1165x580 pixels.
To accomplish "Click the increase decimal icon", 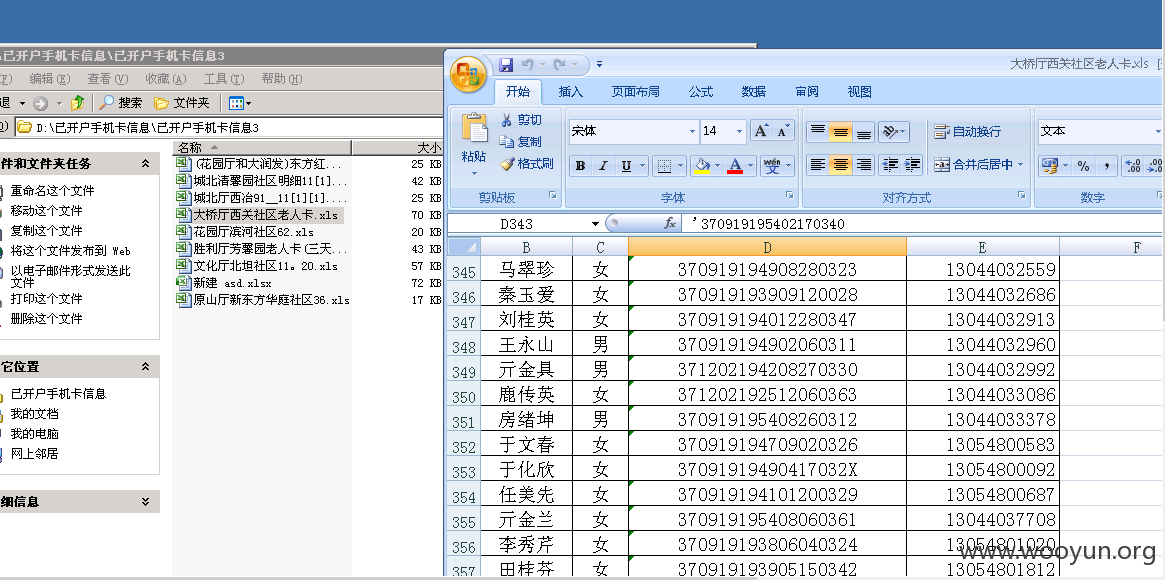I will (1132, 165).
